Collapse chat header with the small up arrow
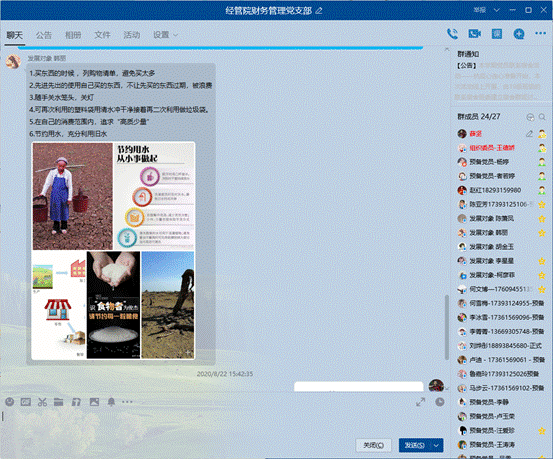This screenshot has width=553, height=459. pos(447,49)
